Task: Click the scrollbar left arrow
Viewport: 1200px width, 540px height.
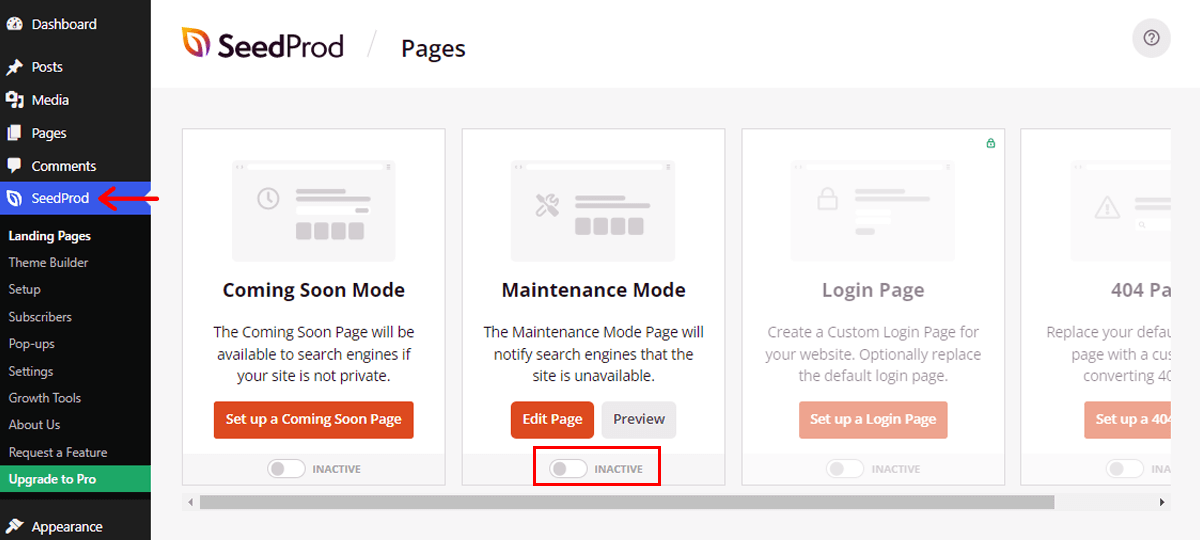Action: coord(189,502)
